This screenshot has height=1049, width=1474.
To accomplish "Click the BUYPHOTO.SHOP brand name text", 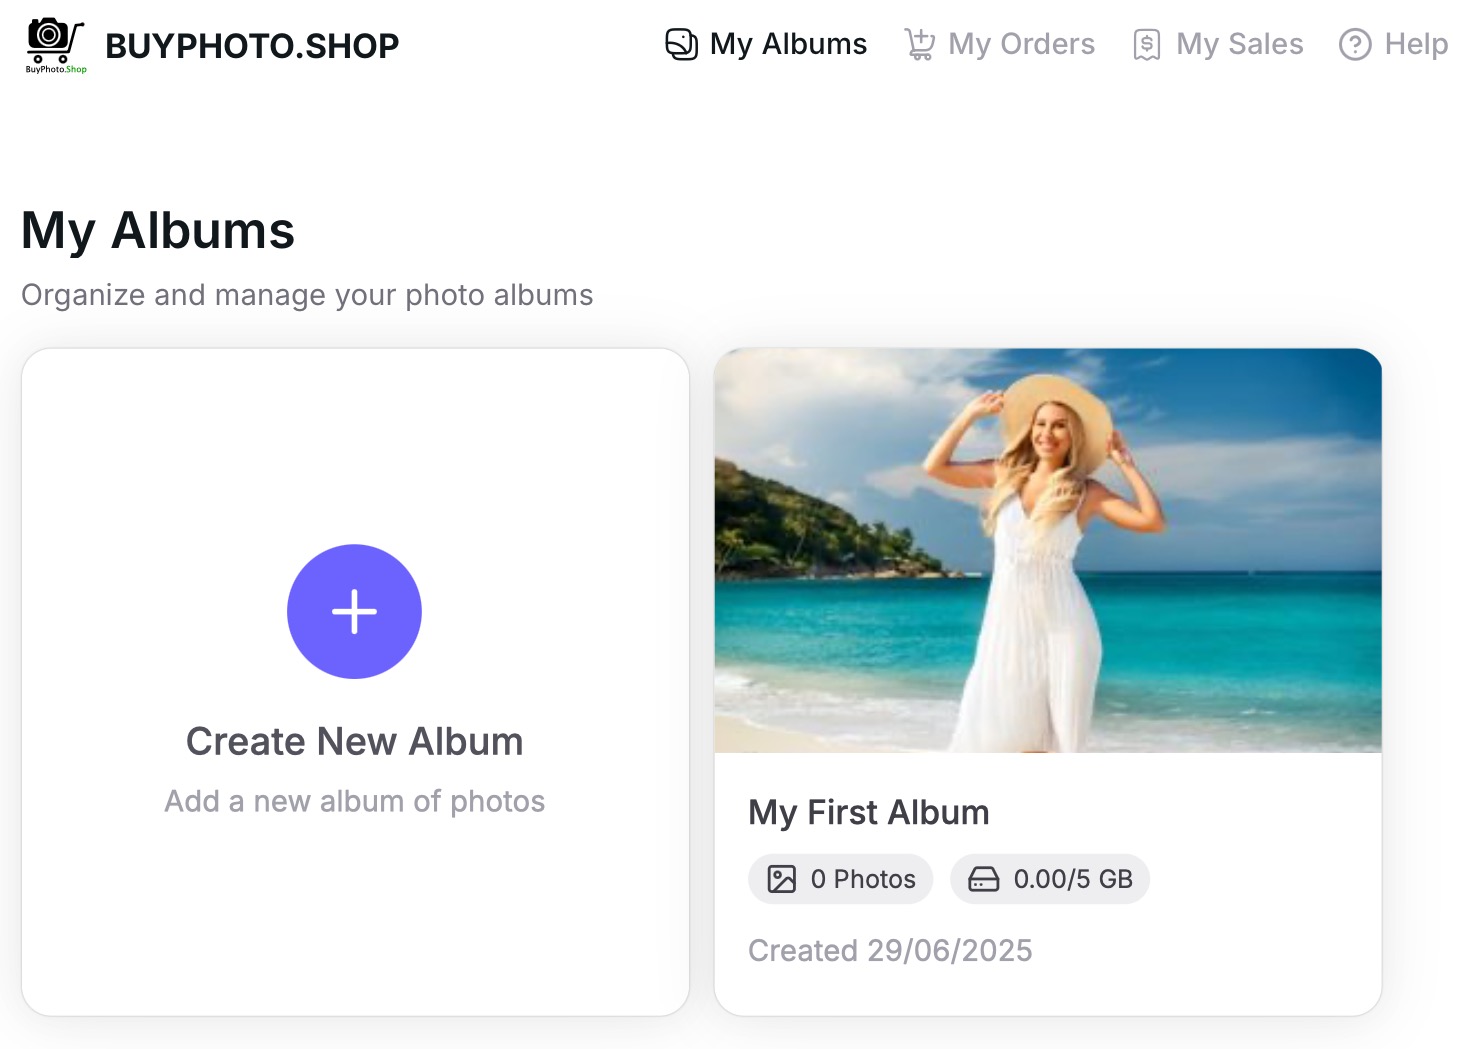I will click(x=252, y=46).
